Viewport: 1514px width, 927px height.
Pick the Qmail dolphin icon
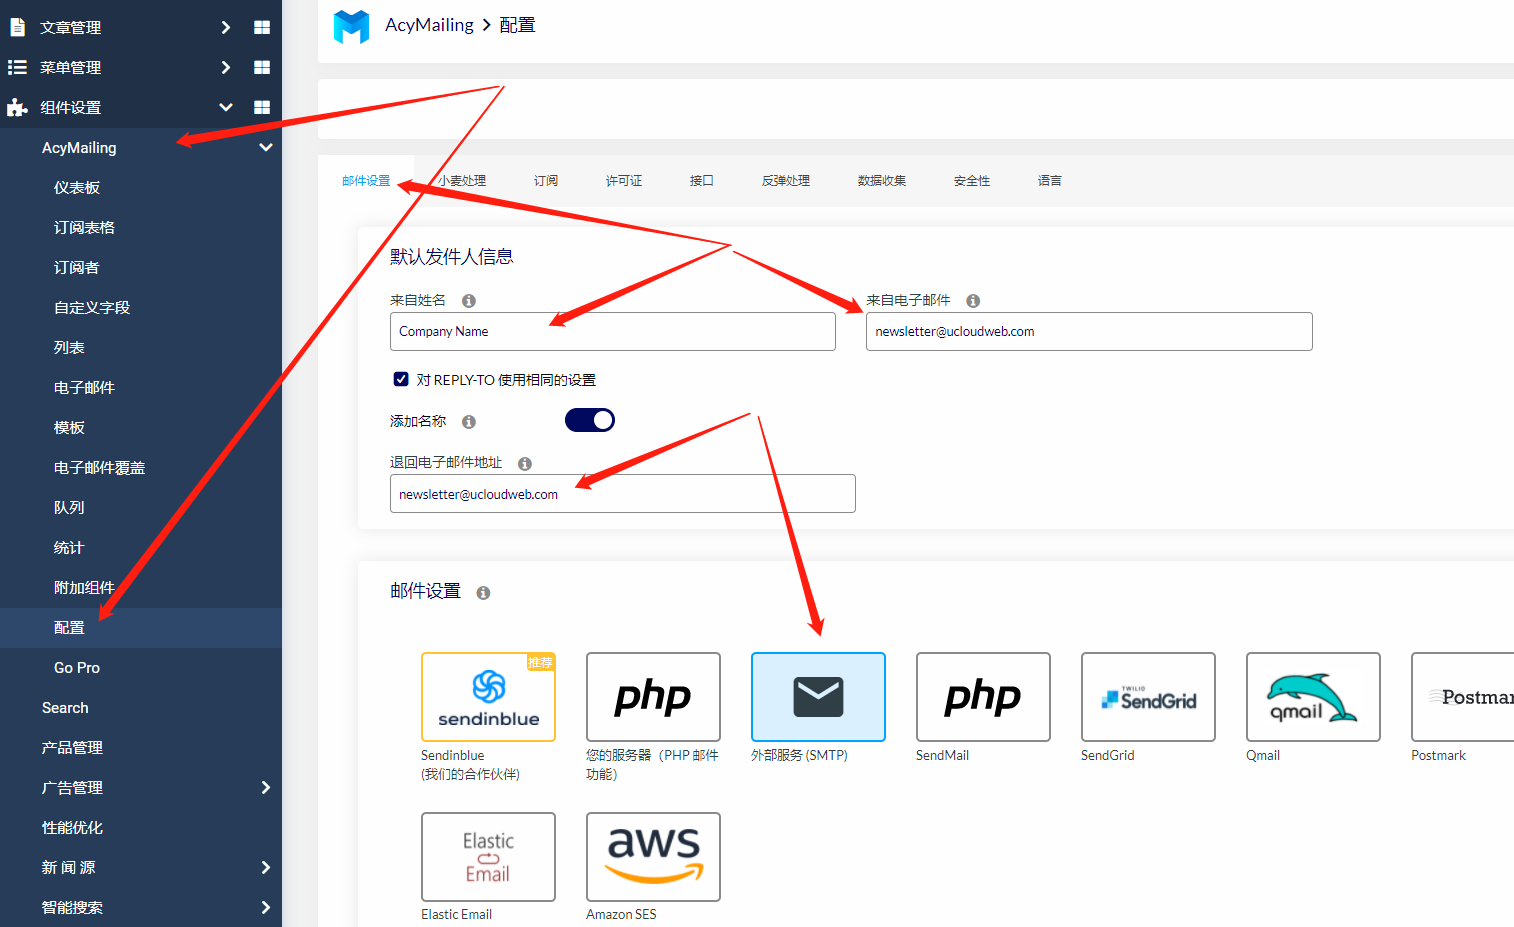pos(1313,697)
